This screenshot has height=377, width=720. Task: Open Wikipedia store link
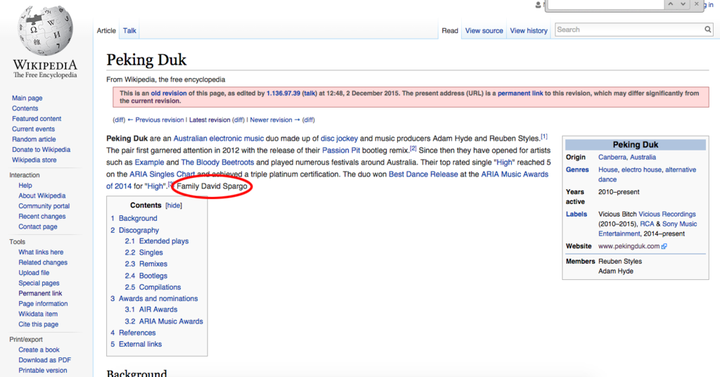(x=34, y=160)
